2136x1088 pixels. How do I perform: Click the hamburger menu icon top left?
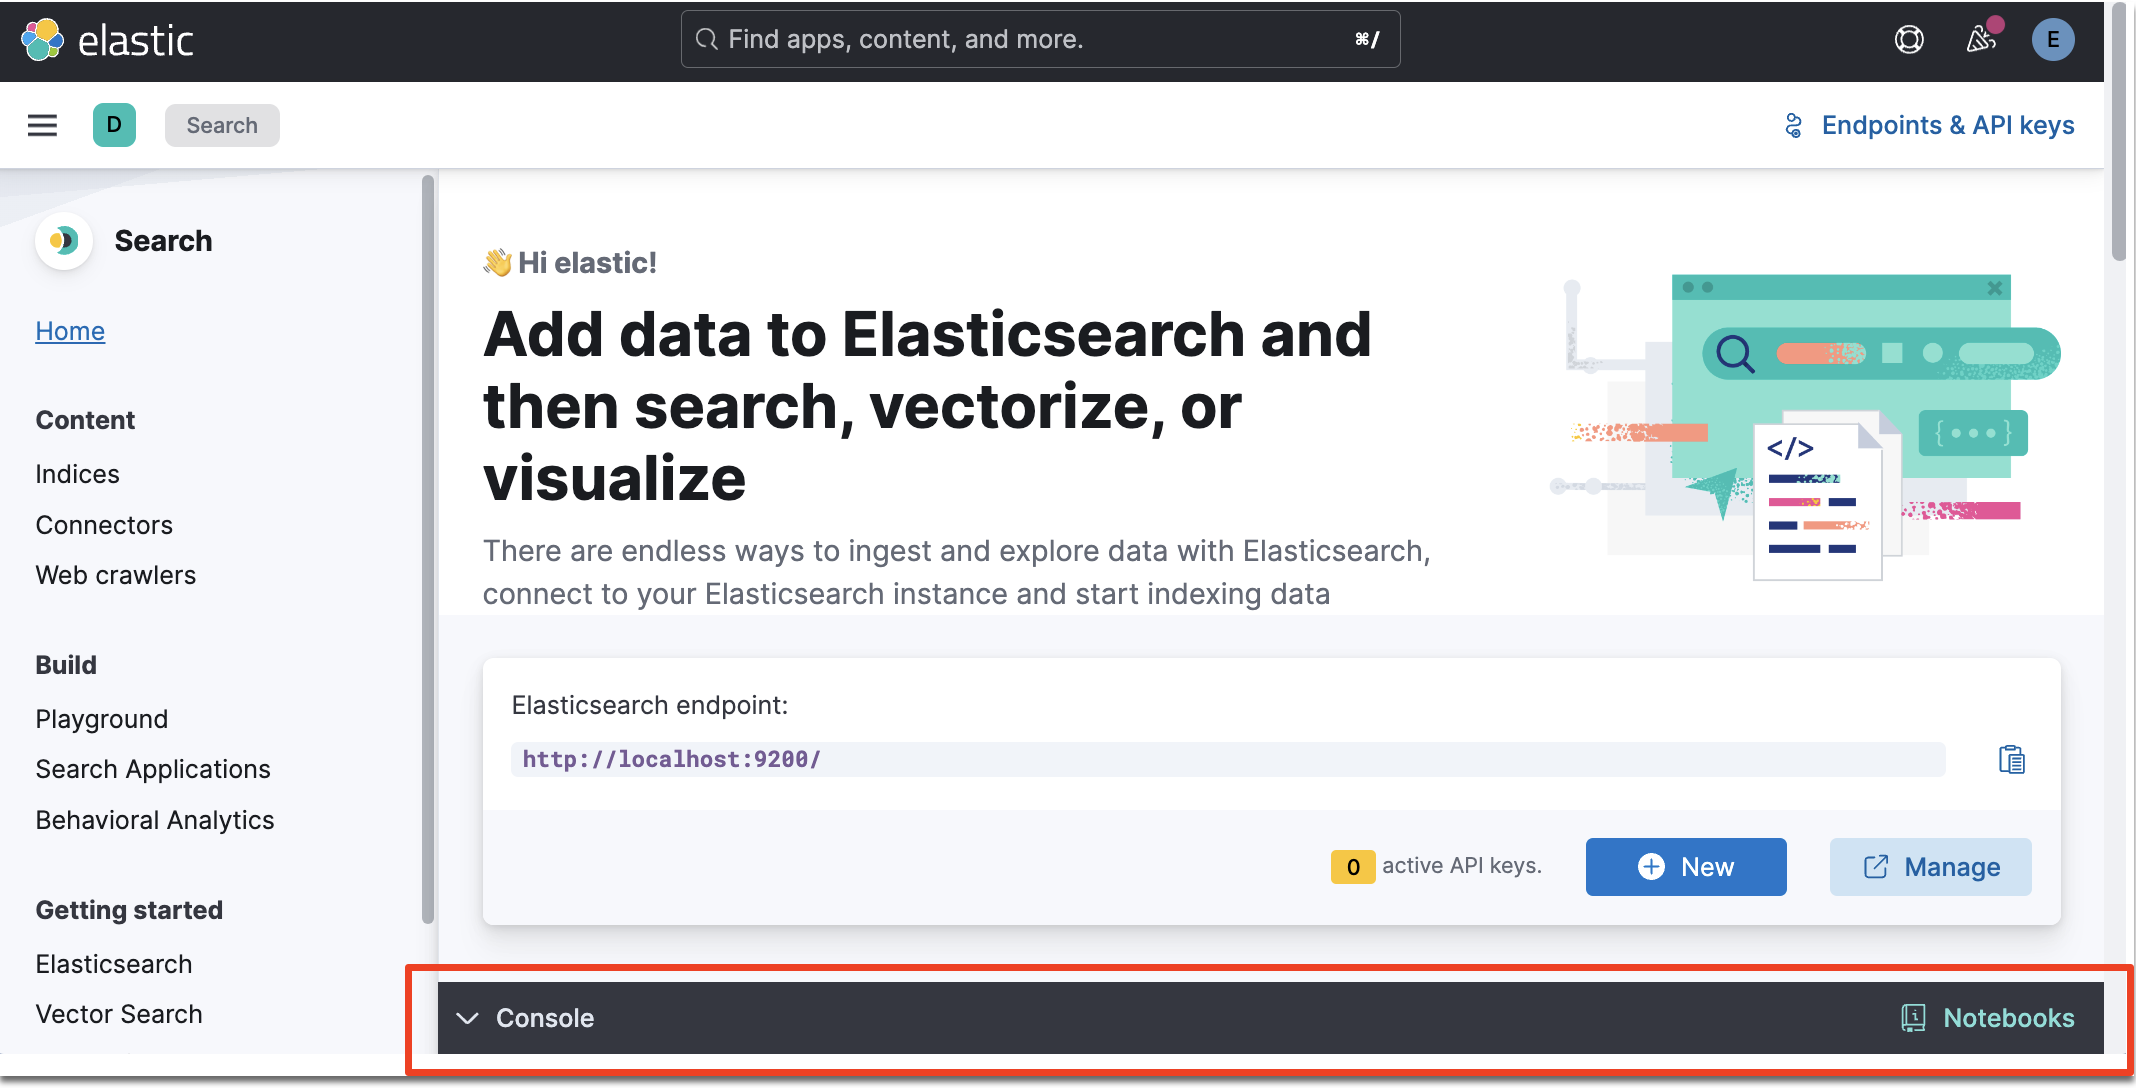43,125
